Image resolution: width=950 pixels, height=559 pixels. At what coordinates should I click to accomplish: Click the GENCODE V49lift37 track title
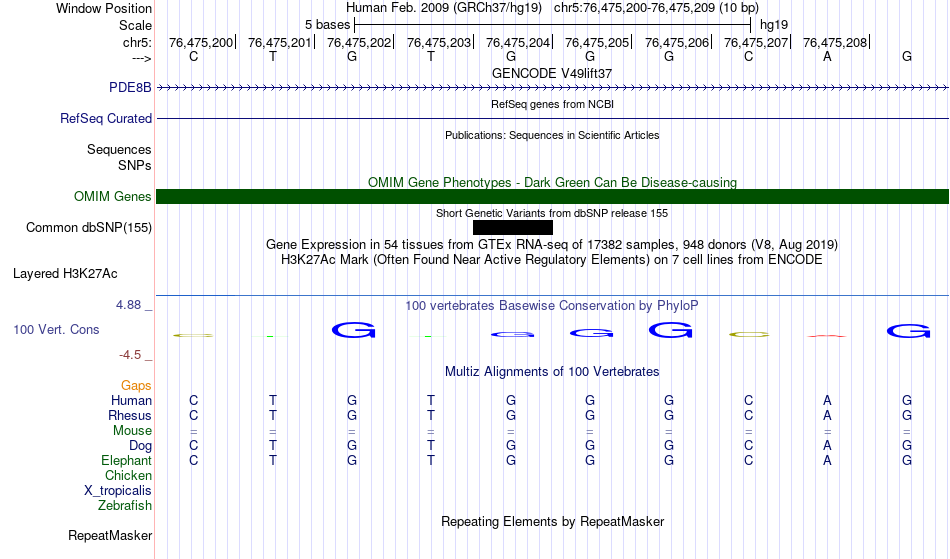[x=552, y=73]
